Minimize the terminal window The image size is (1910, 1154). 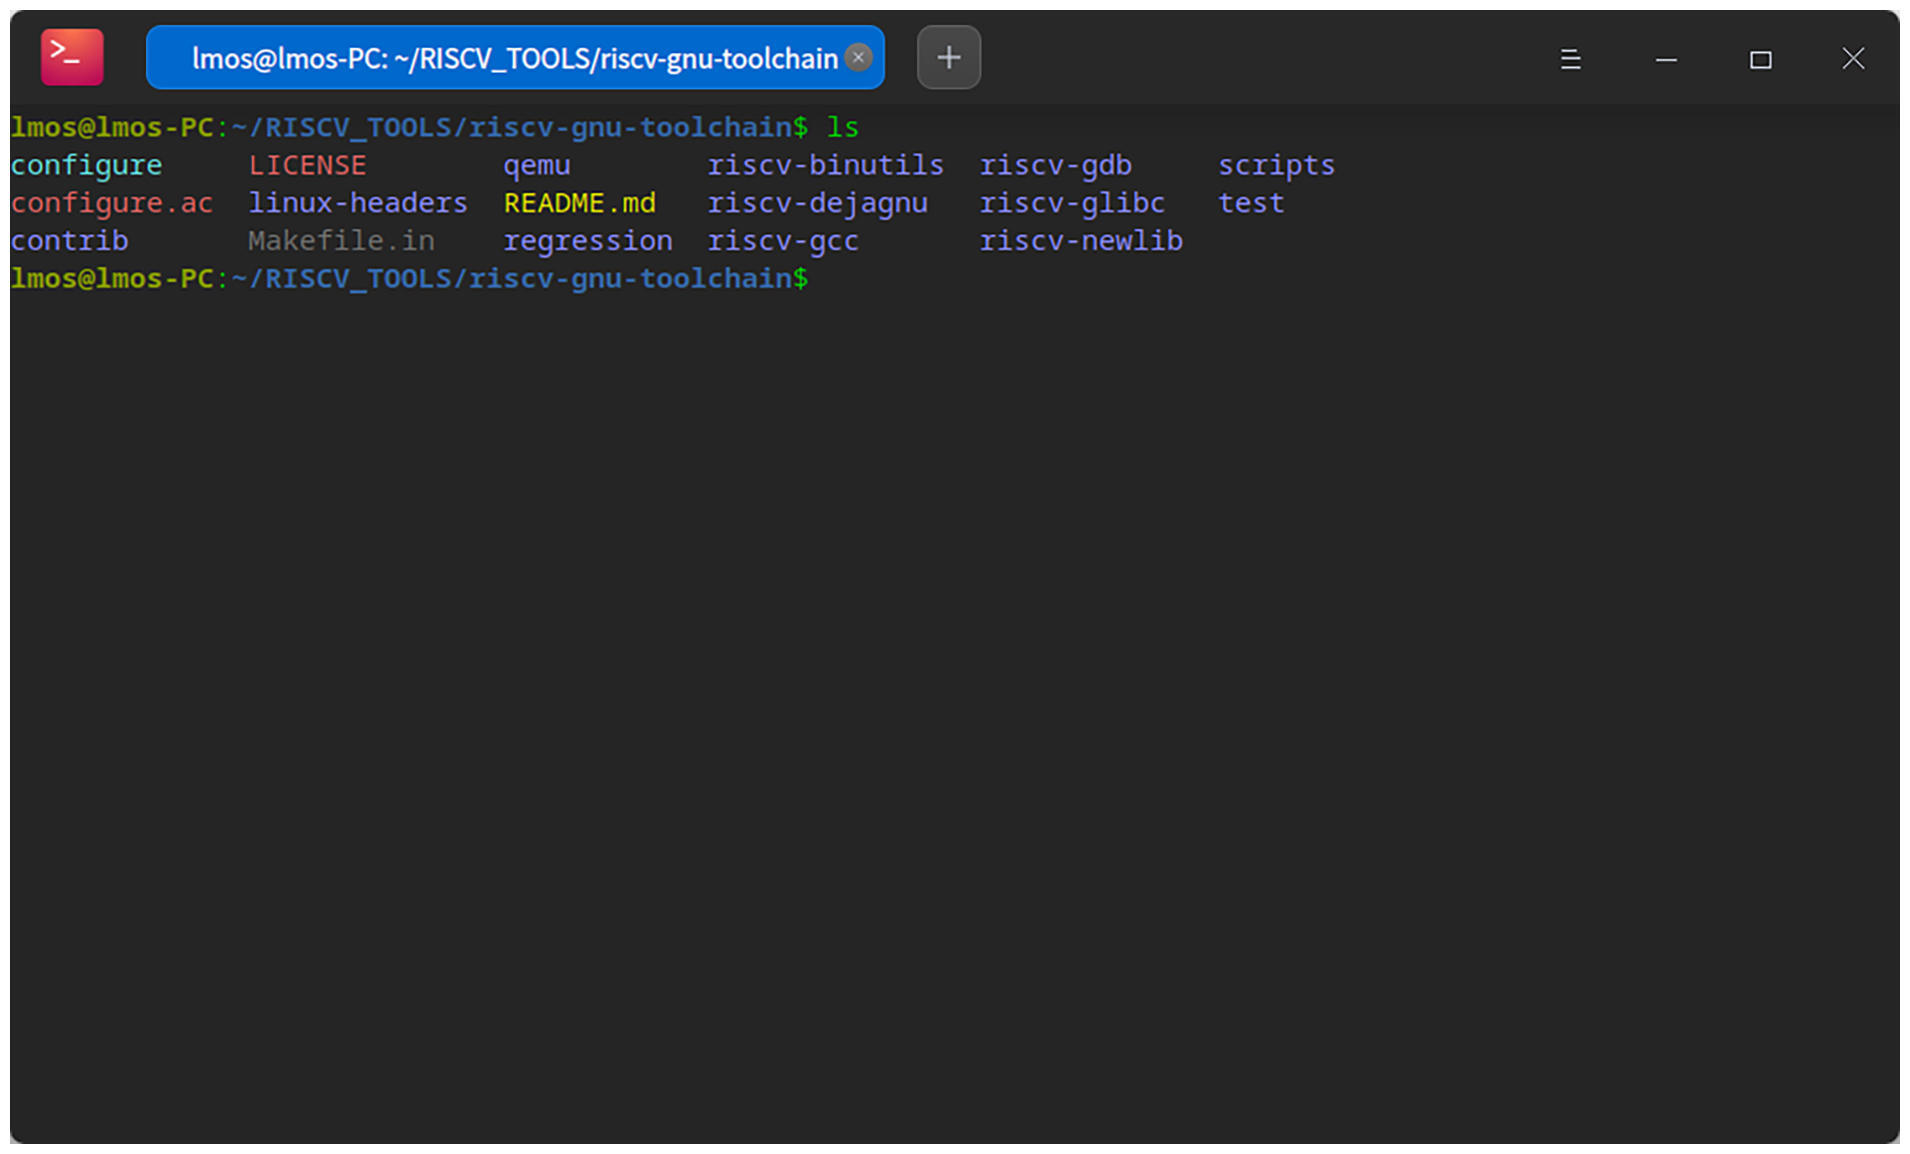point(1666,59)
